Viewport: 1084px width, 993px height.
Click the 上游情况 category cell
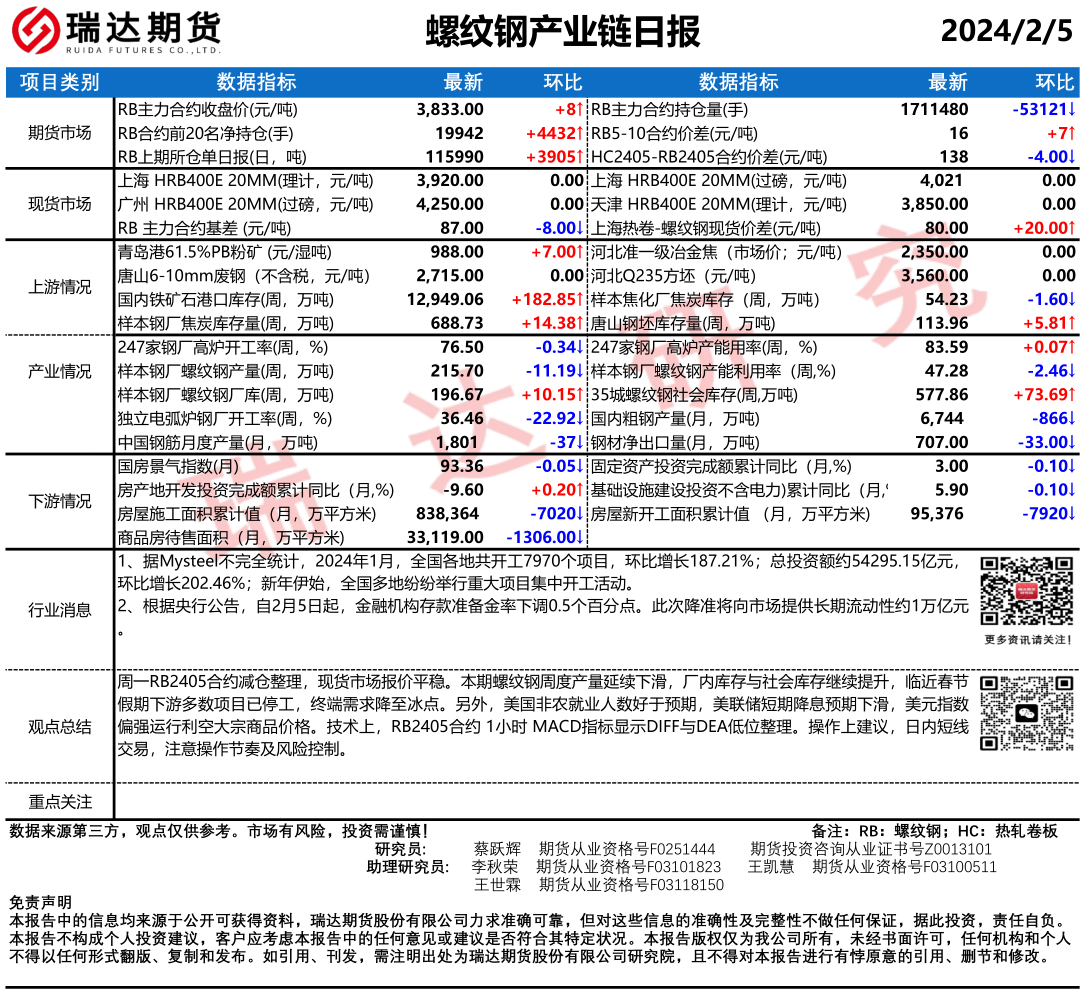click(59, 287)
